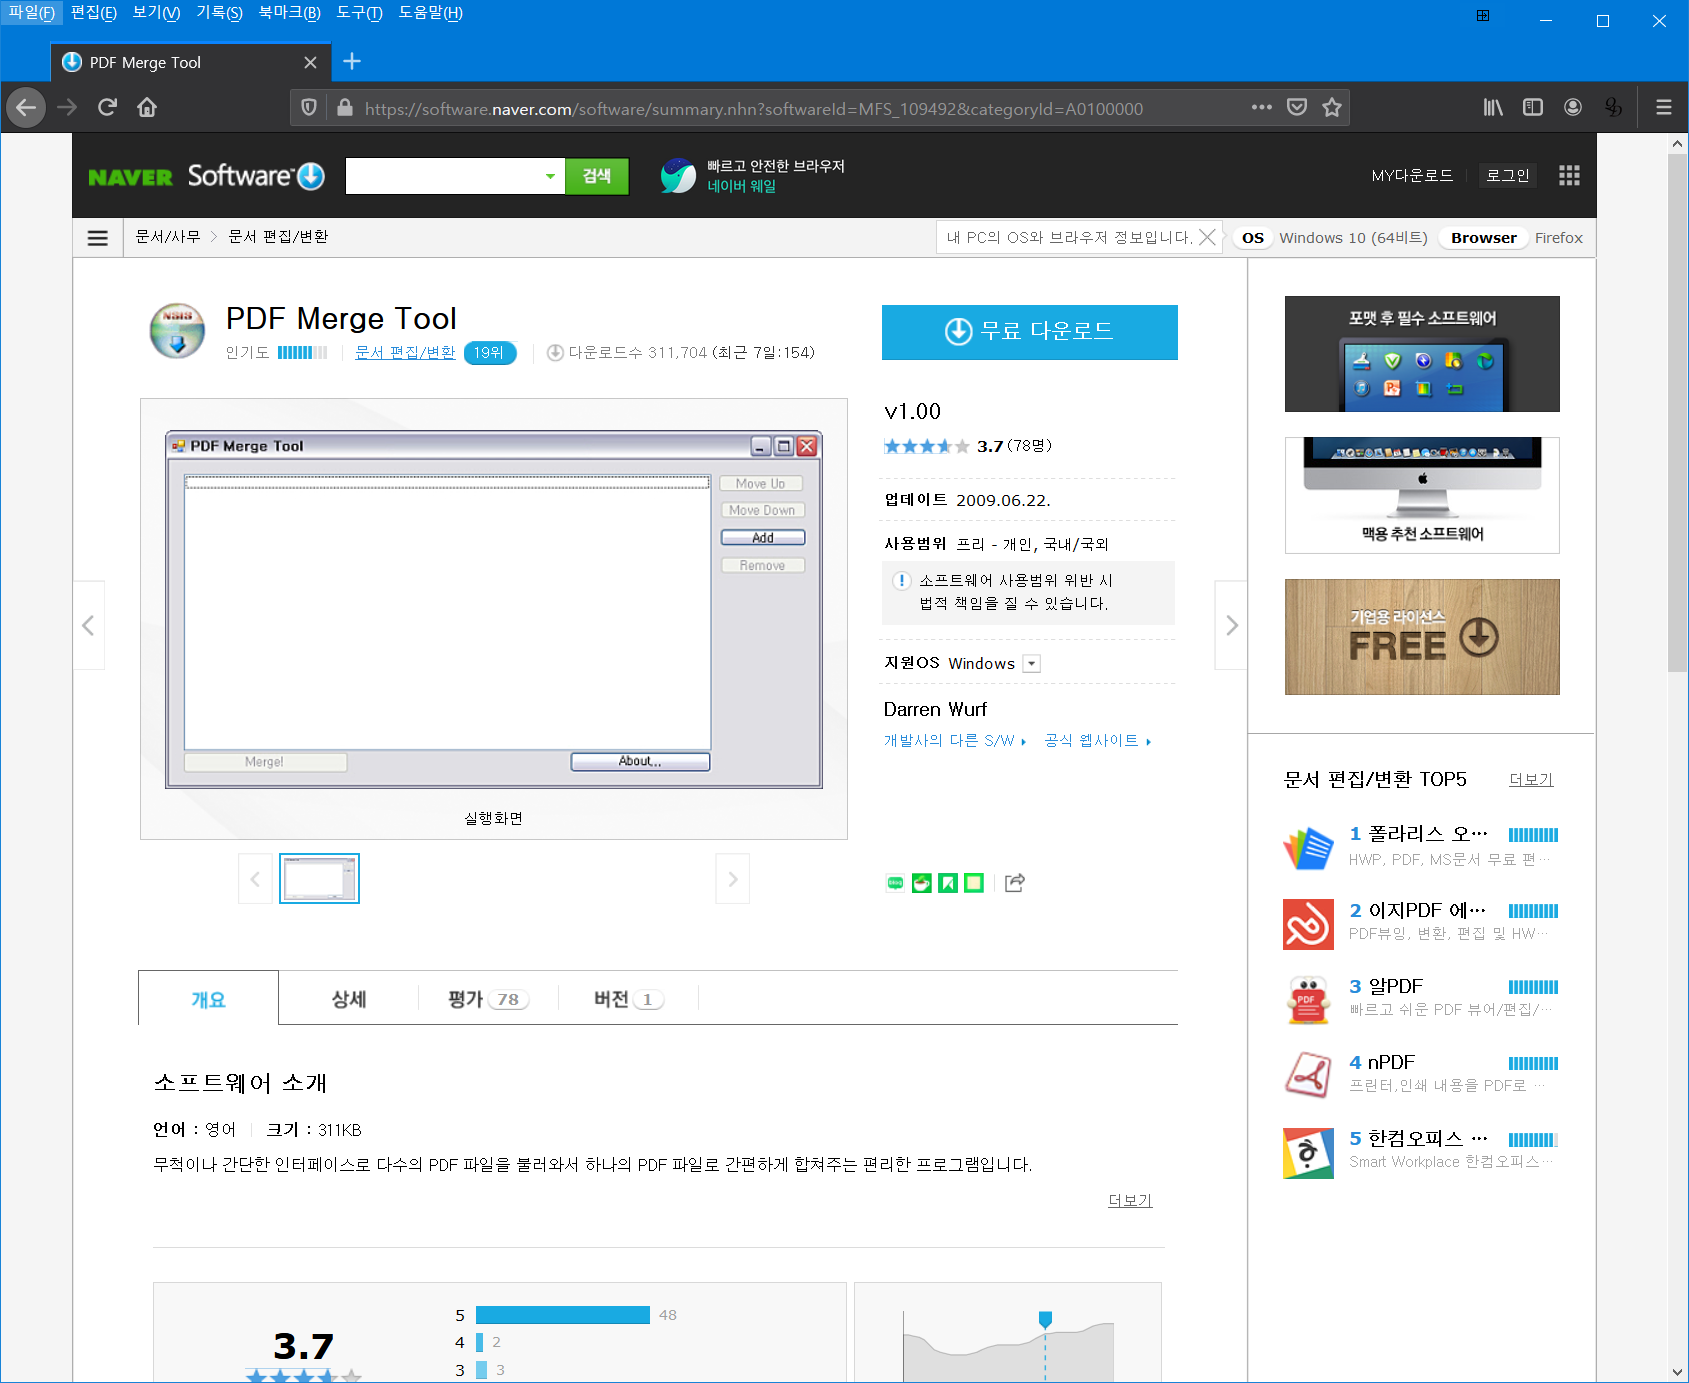The image size is (1689, 1383).
Task: Open MY다운로드 link
Action: pos(1412,176)
